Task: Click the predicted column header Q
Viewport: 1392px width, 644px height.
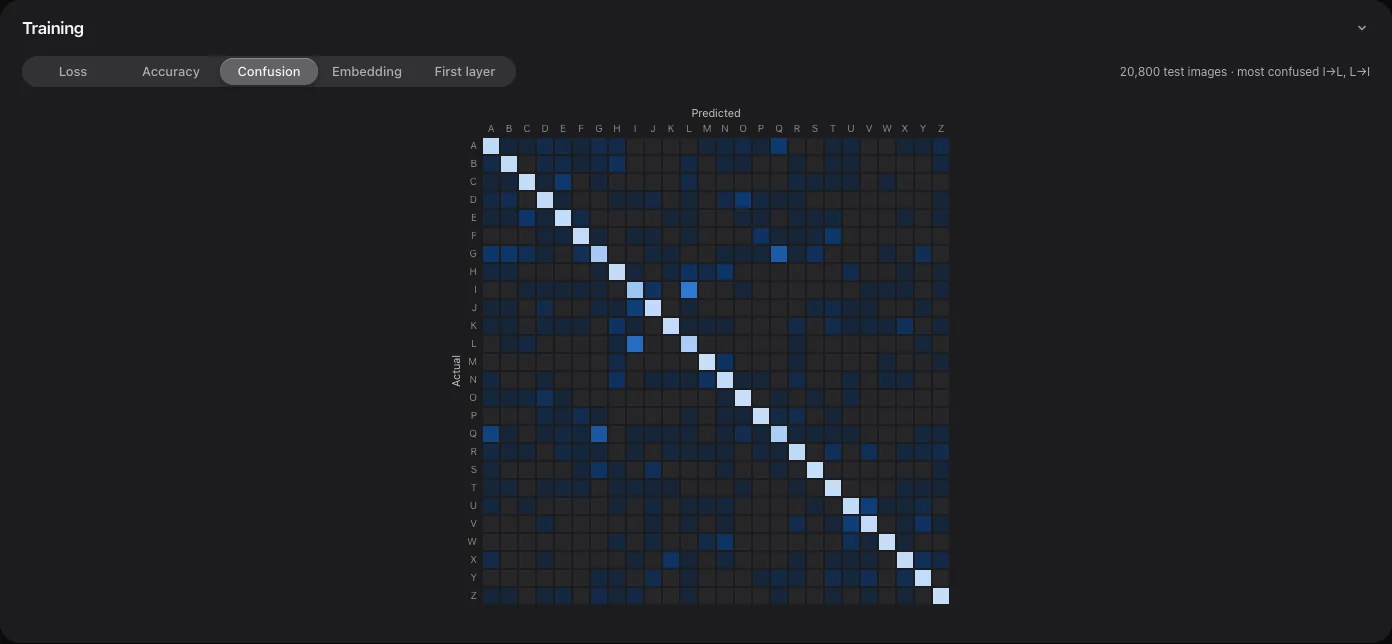Action: pyautogui.click(x=779, y=128)
